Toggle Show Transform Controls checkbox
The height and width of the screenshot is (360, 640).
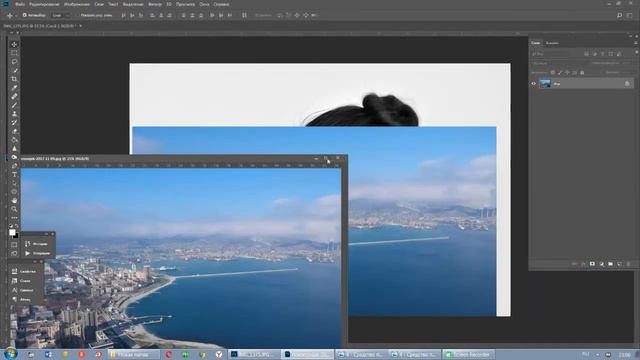point(78,15)
